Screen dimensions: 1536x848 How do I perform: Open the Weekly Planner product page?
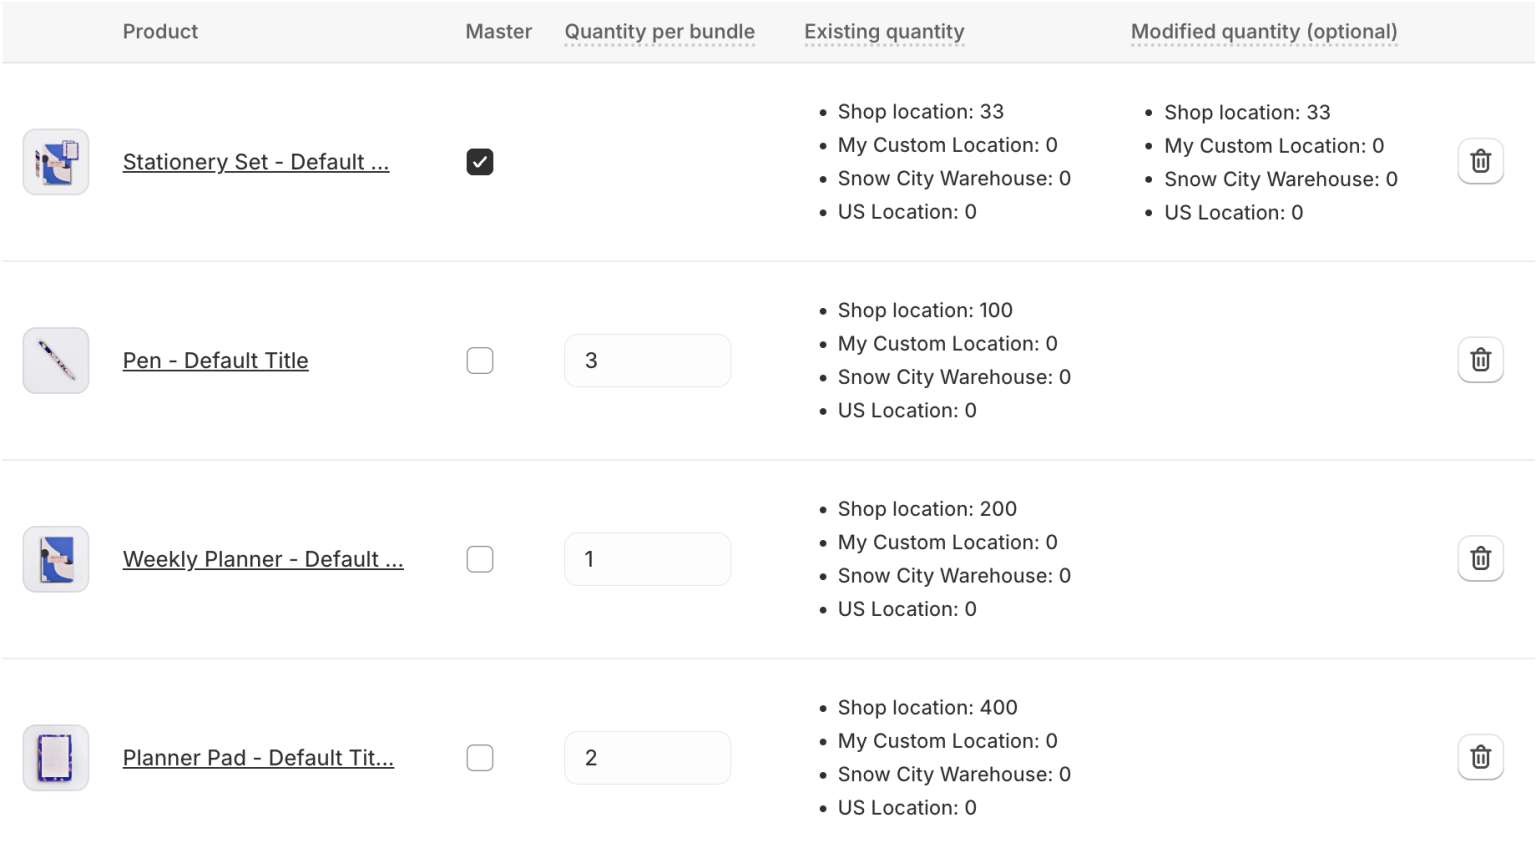click(263, 559)
